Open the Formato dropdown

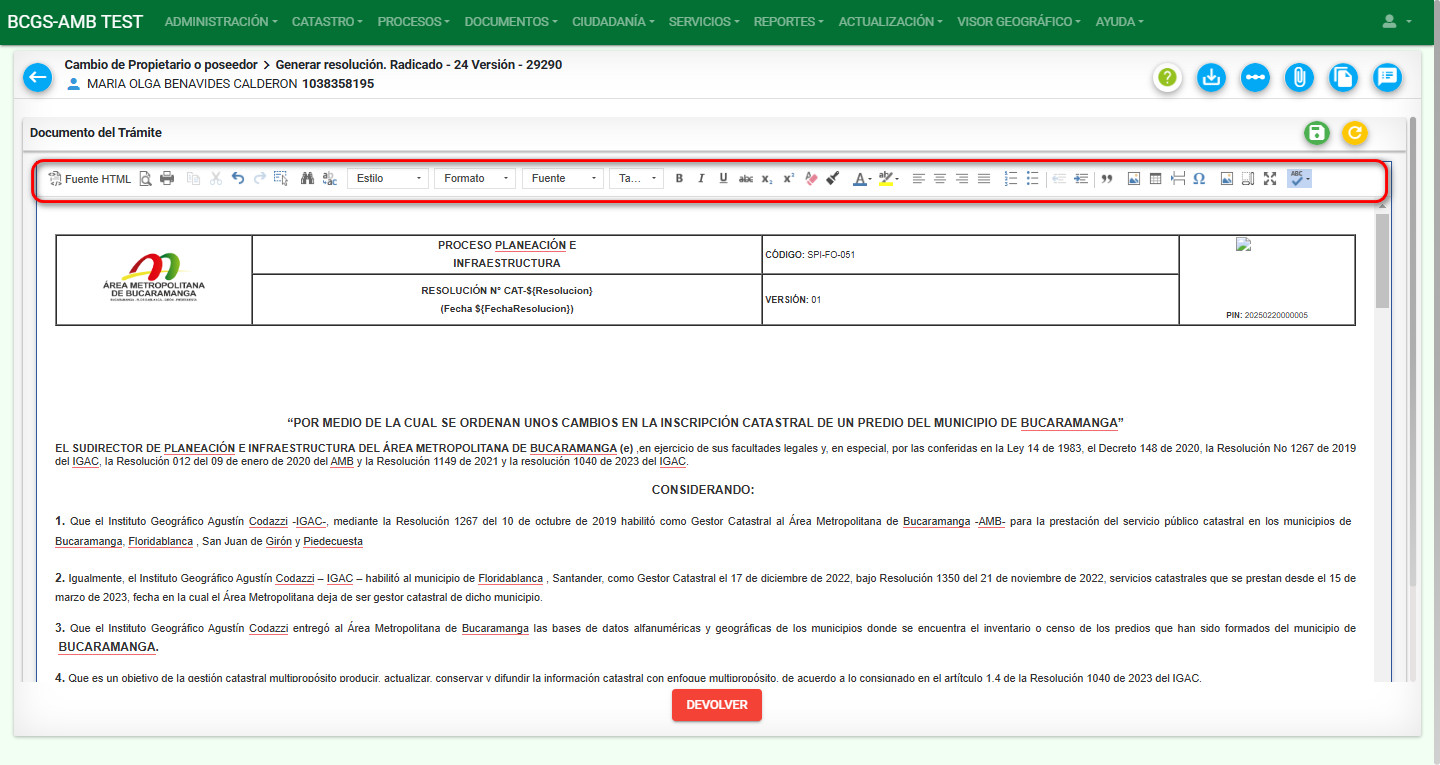pyautogui.click(x=475, y=179)
